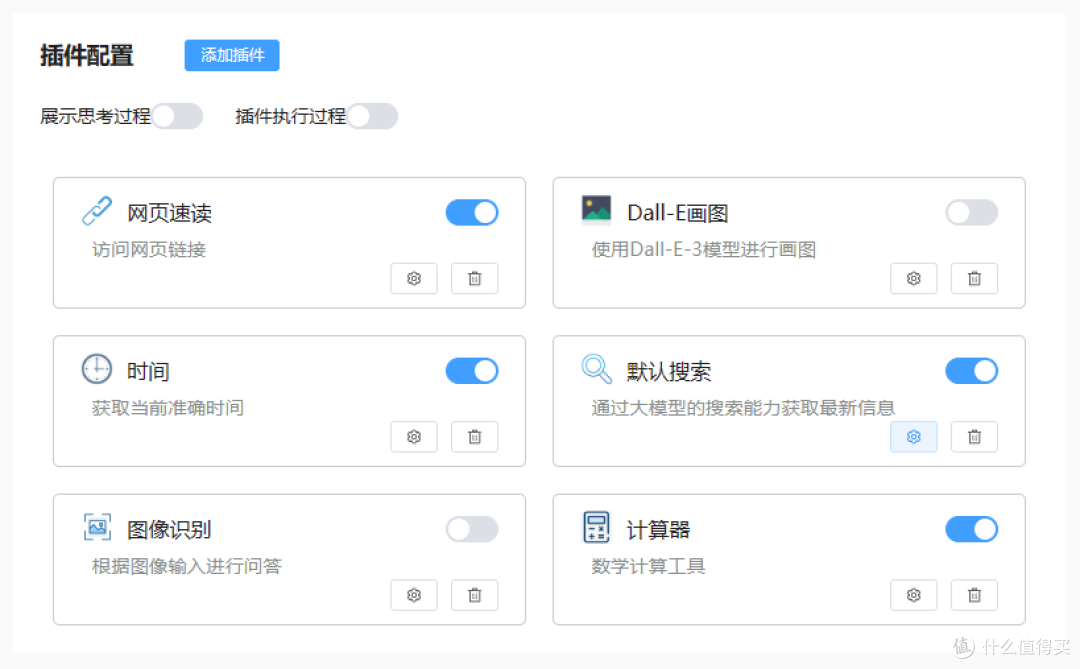Click the calculator icon of 计算器
This screenshot has width=1080, height=669.
click(596, 527)
